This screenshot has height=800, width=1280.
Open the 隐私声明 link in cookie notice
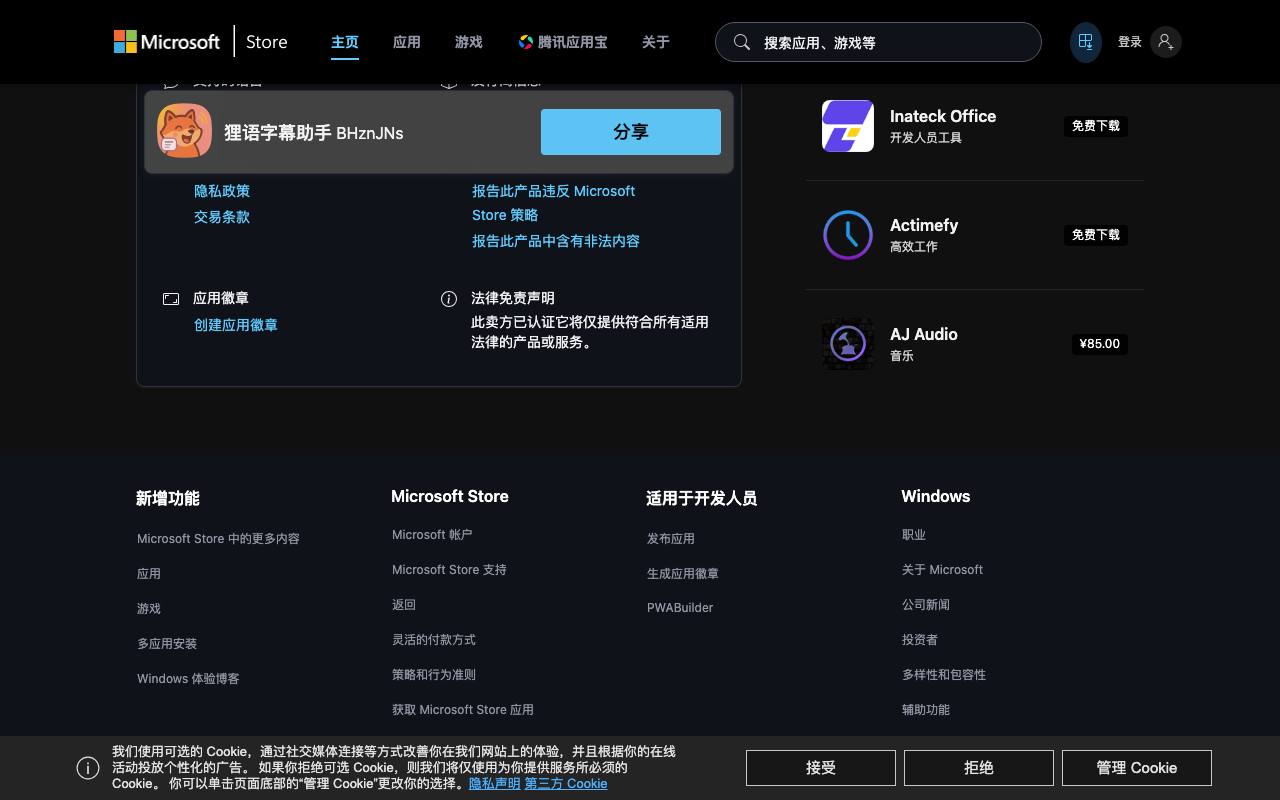pyautogui.click(x=495, y=784)
